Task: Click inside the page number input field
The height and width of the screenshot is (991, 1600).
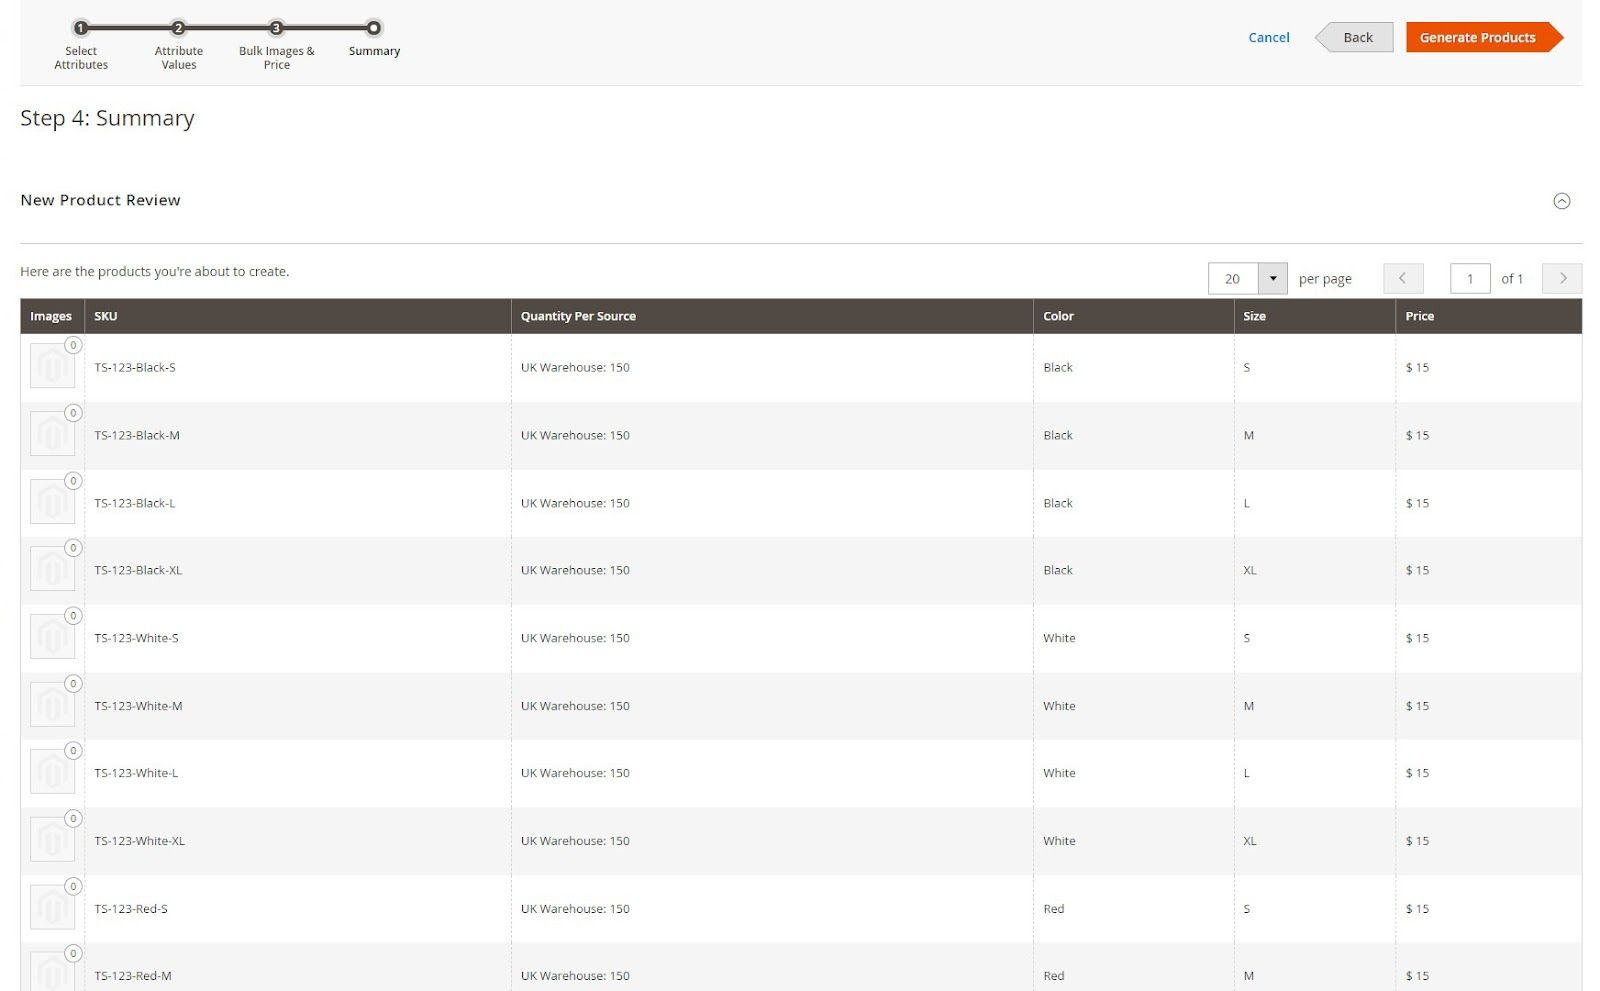Action: (1470, 278)
